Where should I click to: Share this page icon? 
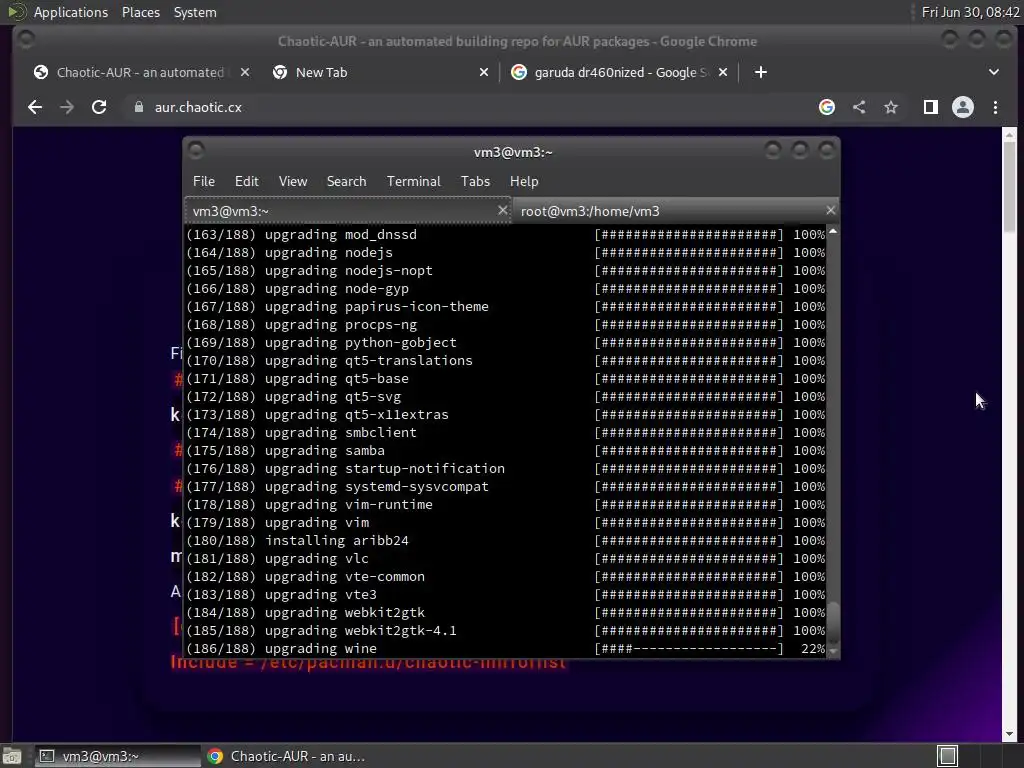(859, 107)
